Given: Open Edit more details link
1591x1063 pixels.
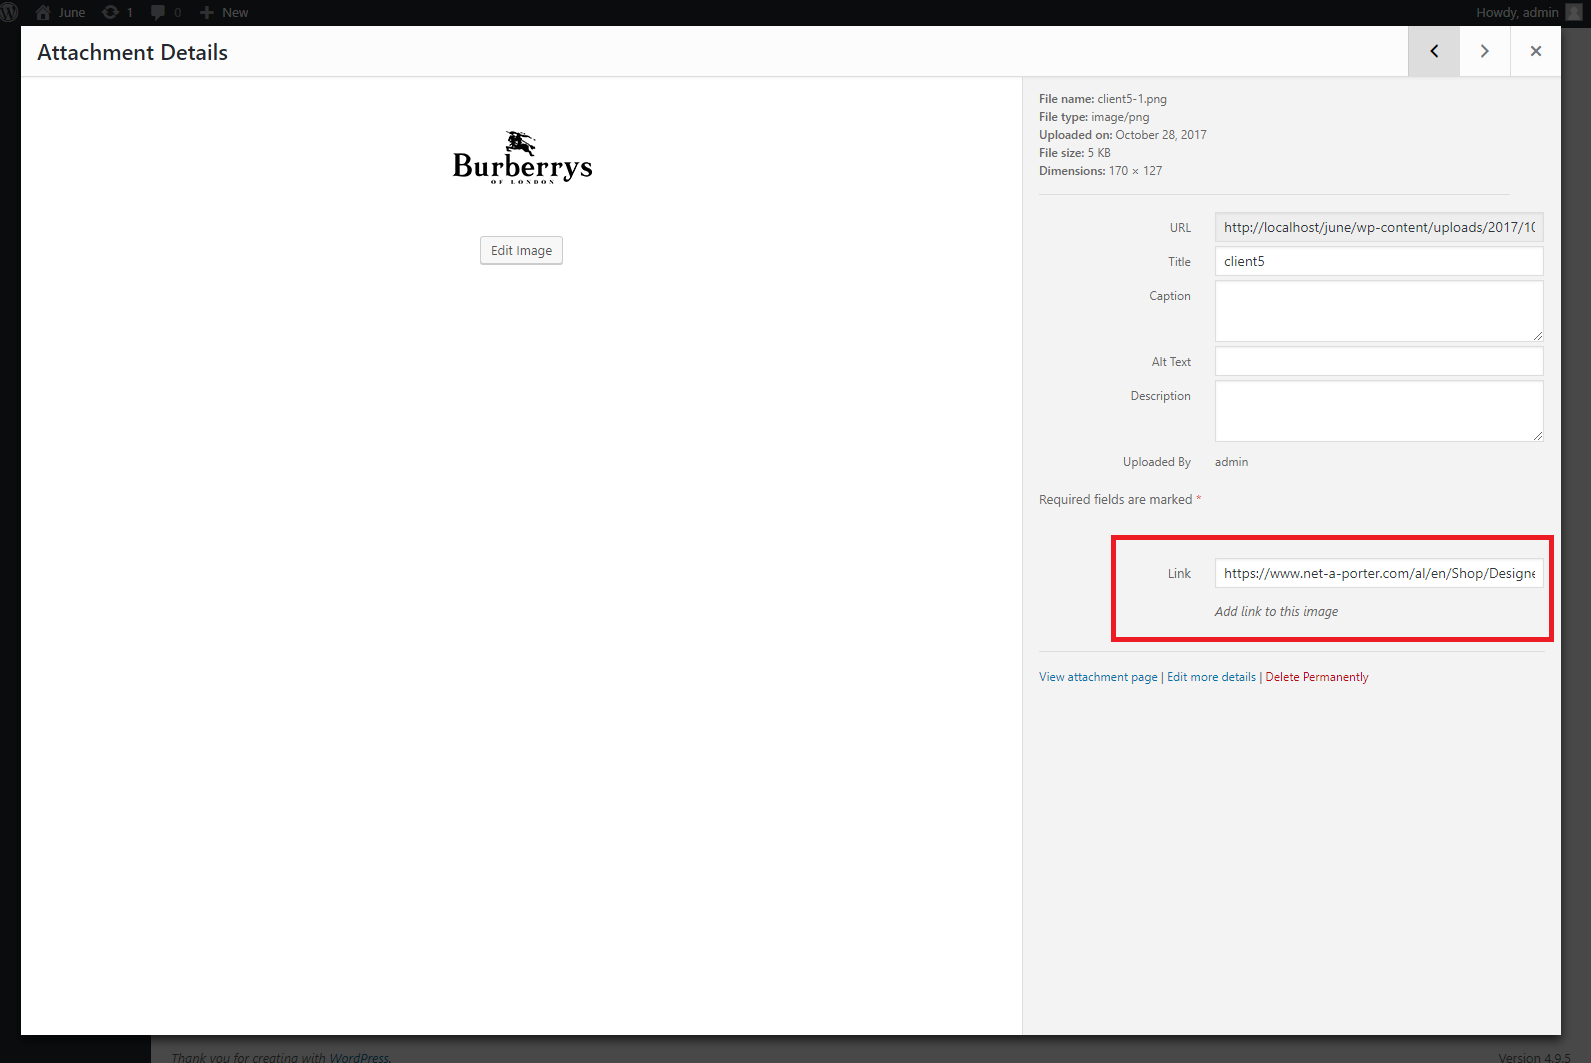Looking at the screenshot, I should pos(1211,677).
